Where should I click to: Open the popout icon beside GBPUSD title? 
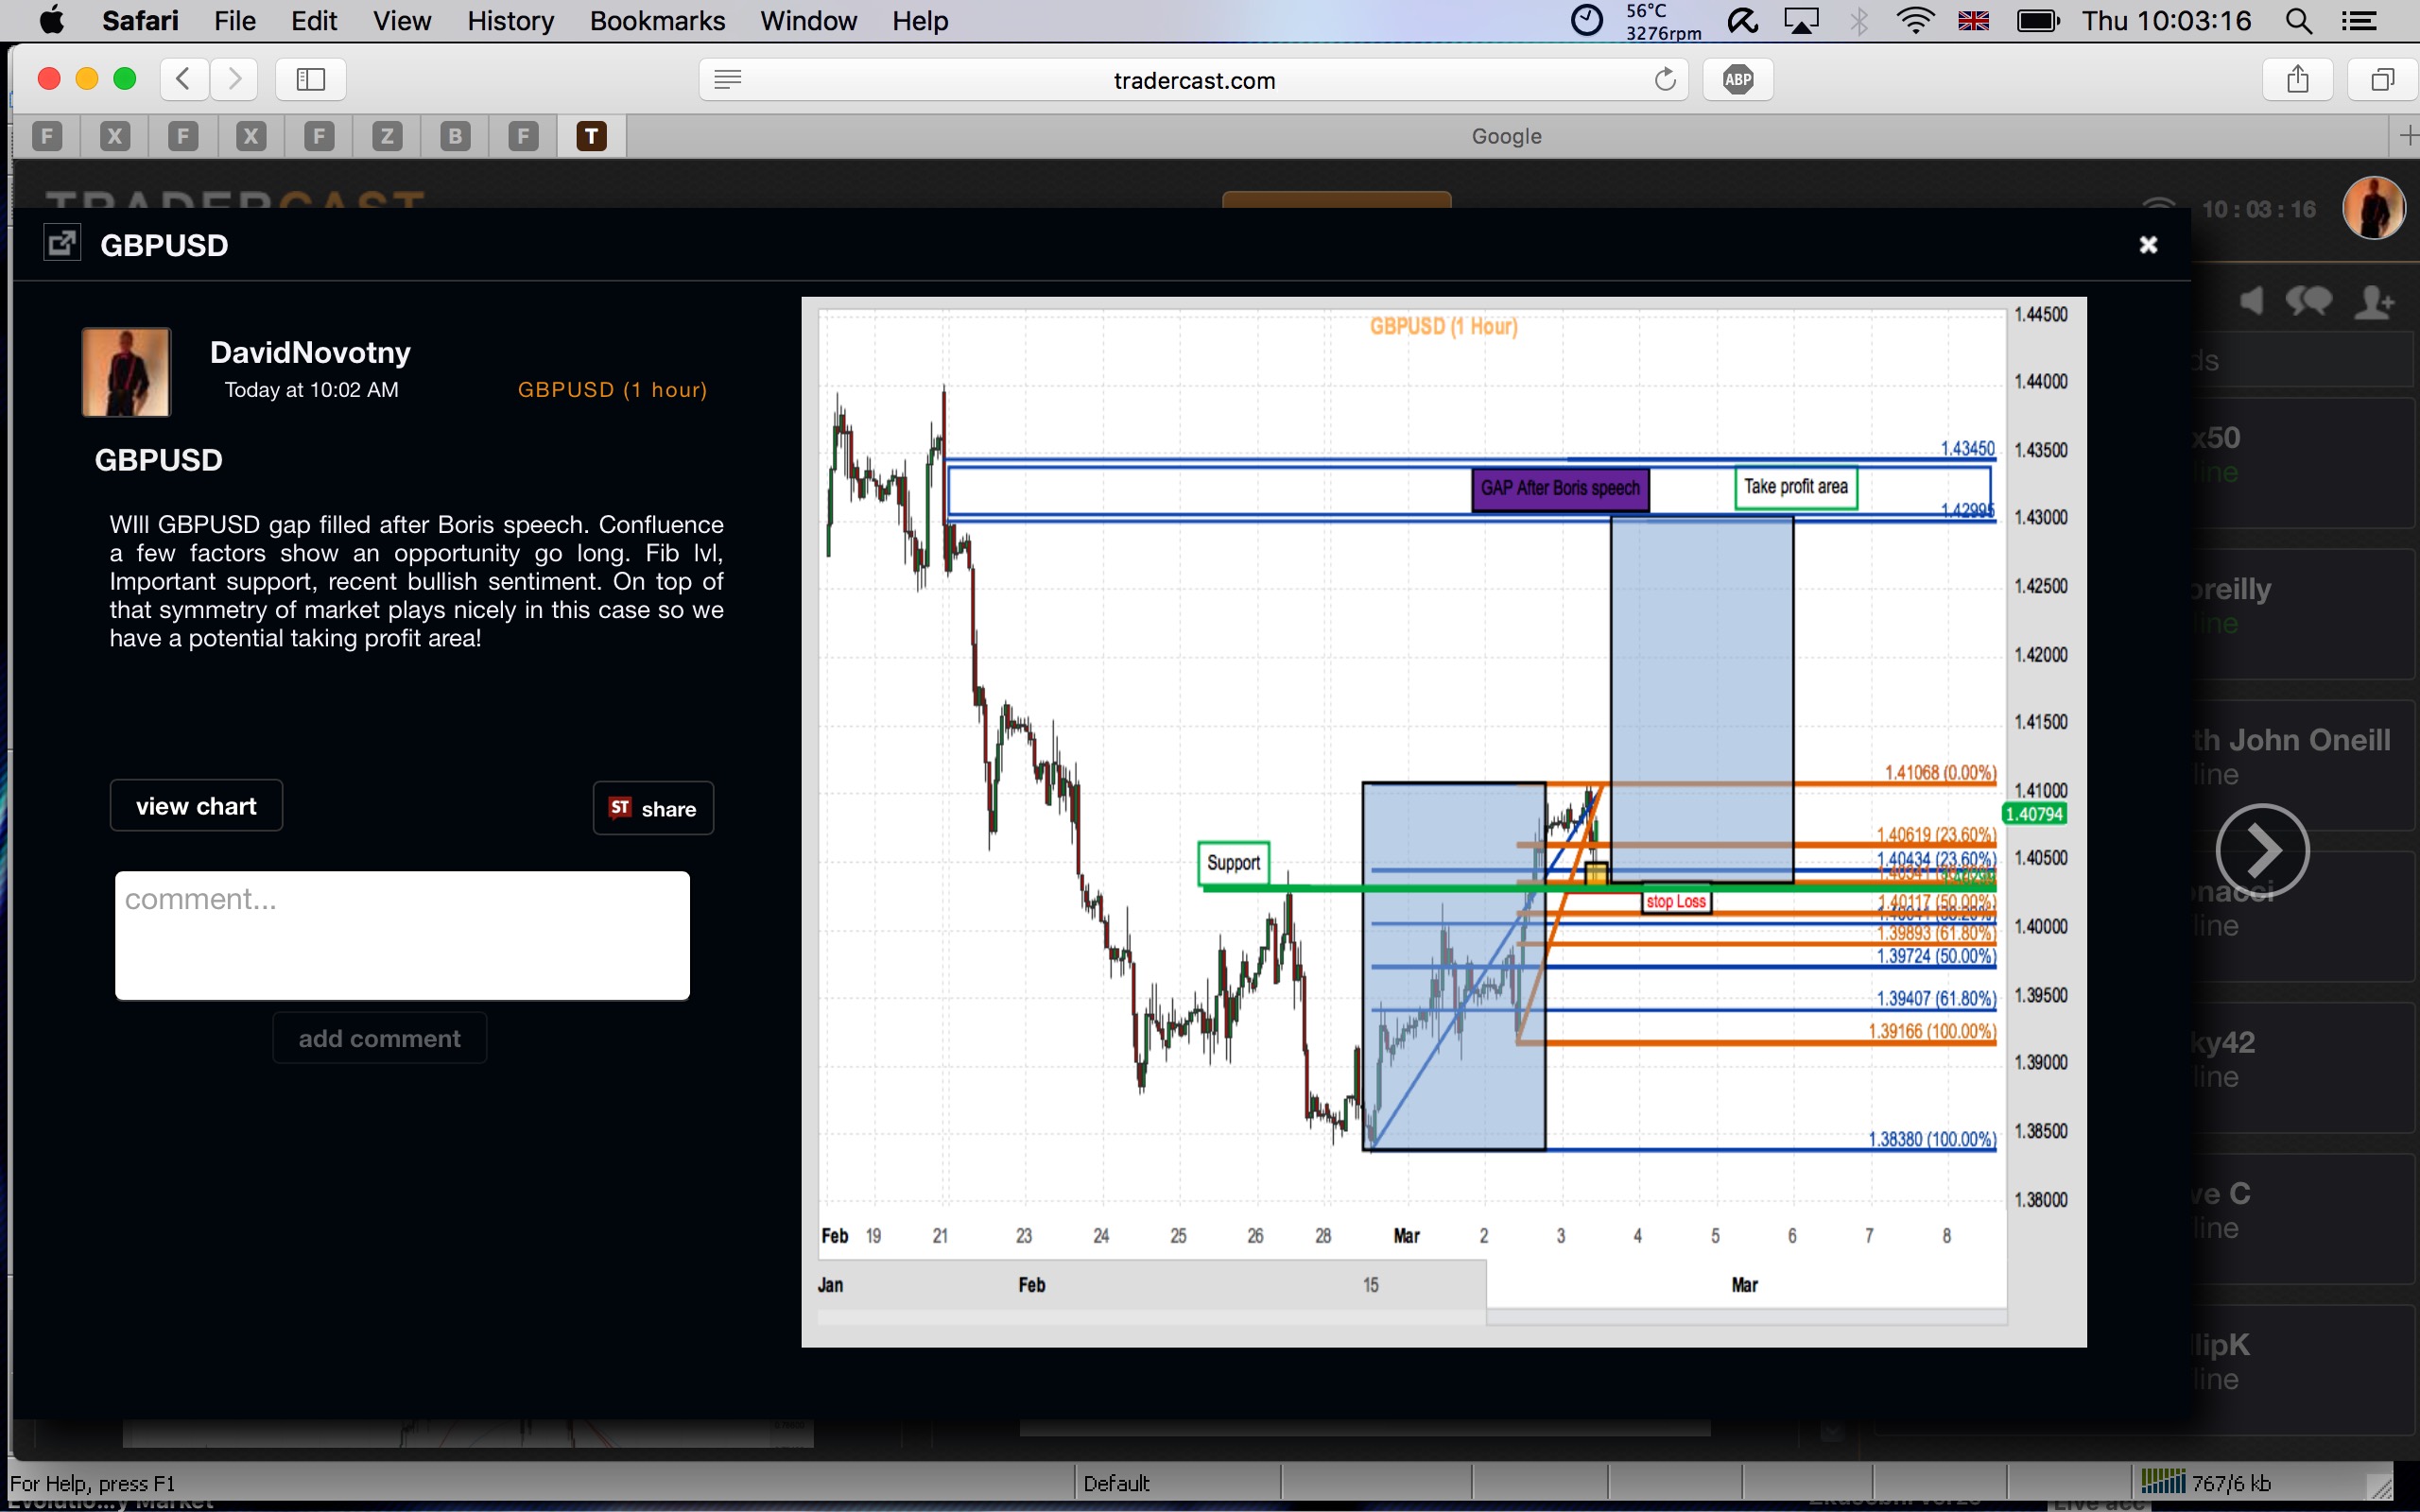click(x=62, y=243)
